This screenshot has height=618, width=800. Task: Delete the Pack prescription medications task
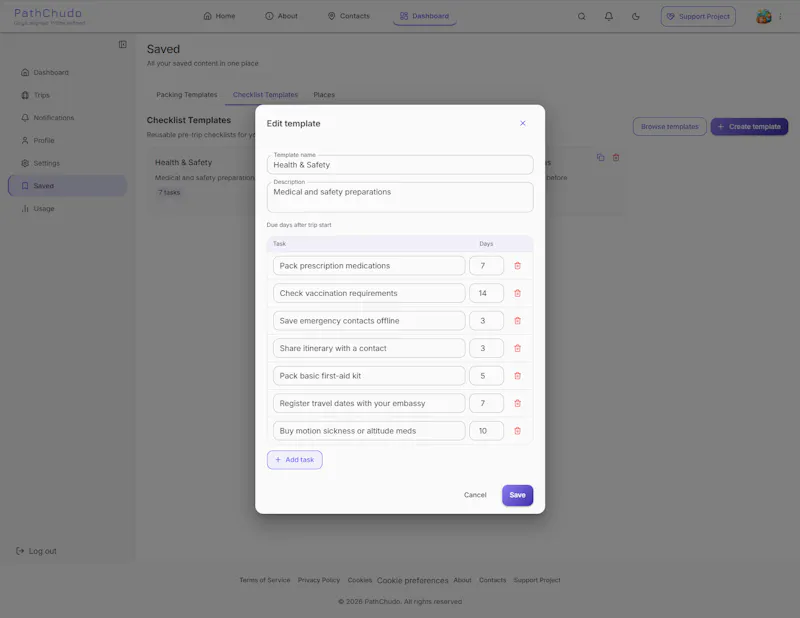pos(517,266)
